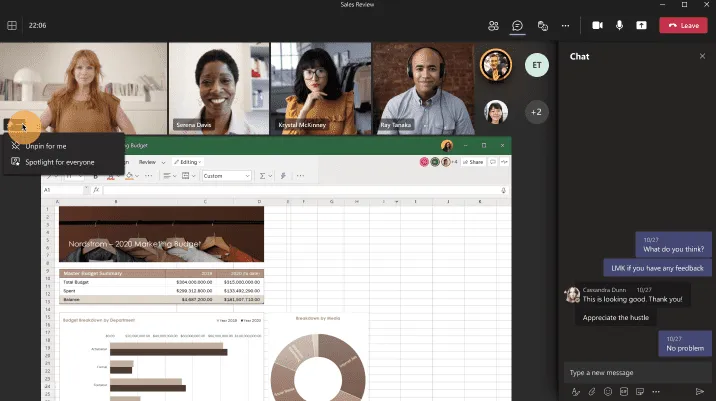Toggle the camera on or off
The image size is (716, 401).
click(x=598, y=25)
